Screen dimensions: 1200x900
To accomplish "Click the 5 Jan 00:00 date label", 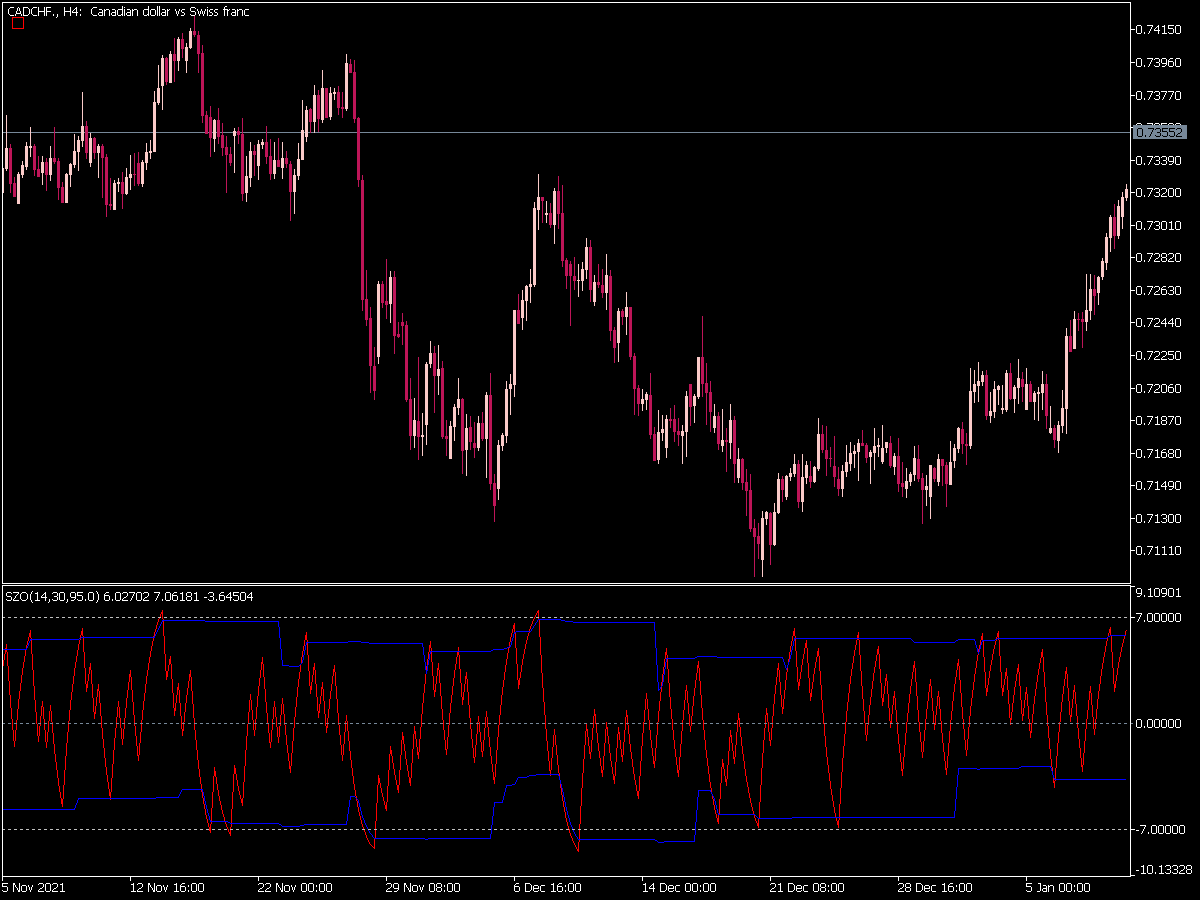I will point(1060,887).
